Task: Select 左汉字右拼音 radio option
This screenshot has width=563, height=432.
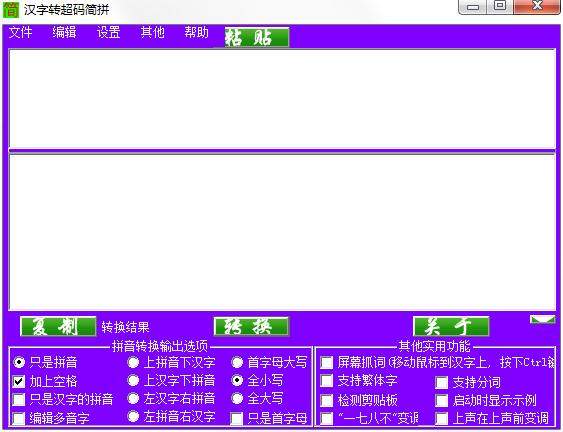Action: 133,398
